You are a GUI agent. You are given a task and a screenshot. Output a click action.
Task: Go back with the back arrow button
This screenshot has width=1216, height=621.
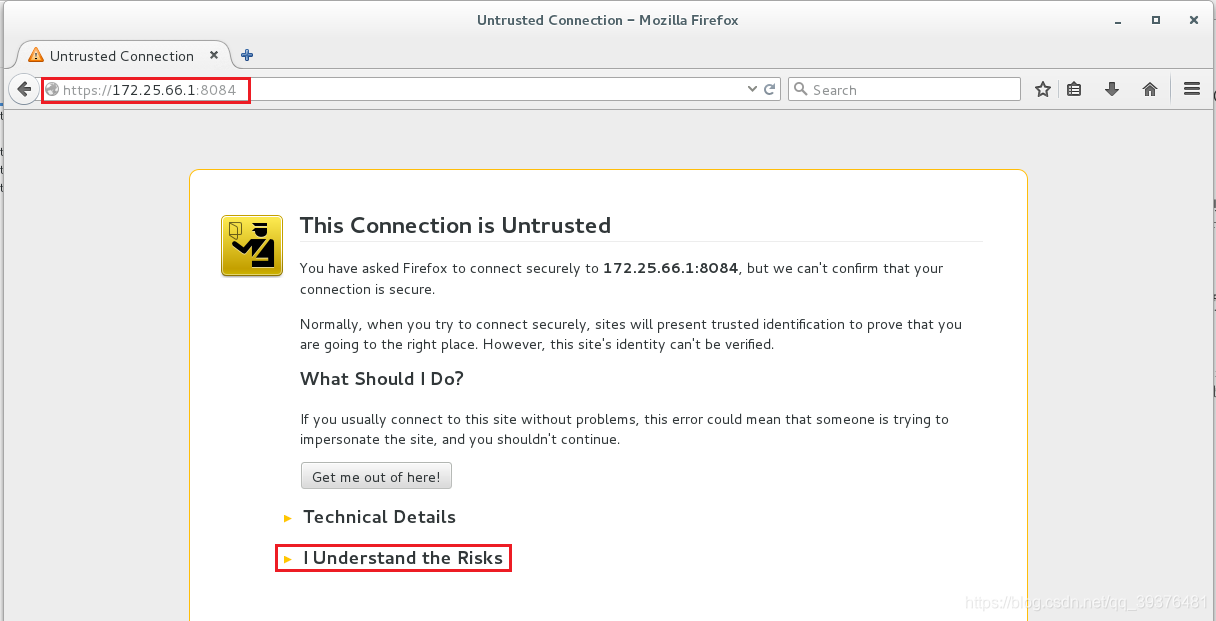point(24,89)
